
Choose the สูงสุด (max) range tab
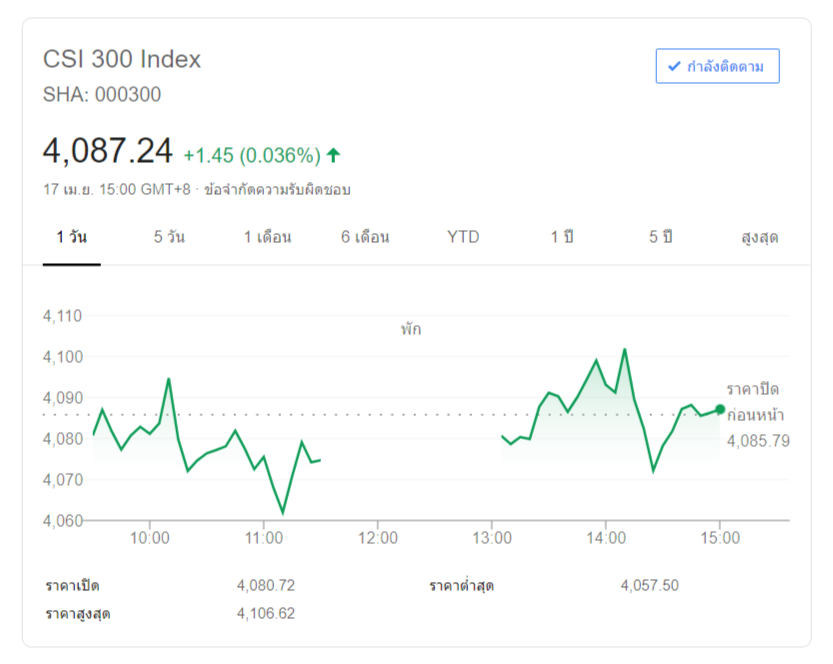point(760,237)
